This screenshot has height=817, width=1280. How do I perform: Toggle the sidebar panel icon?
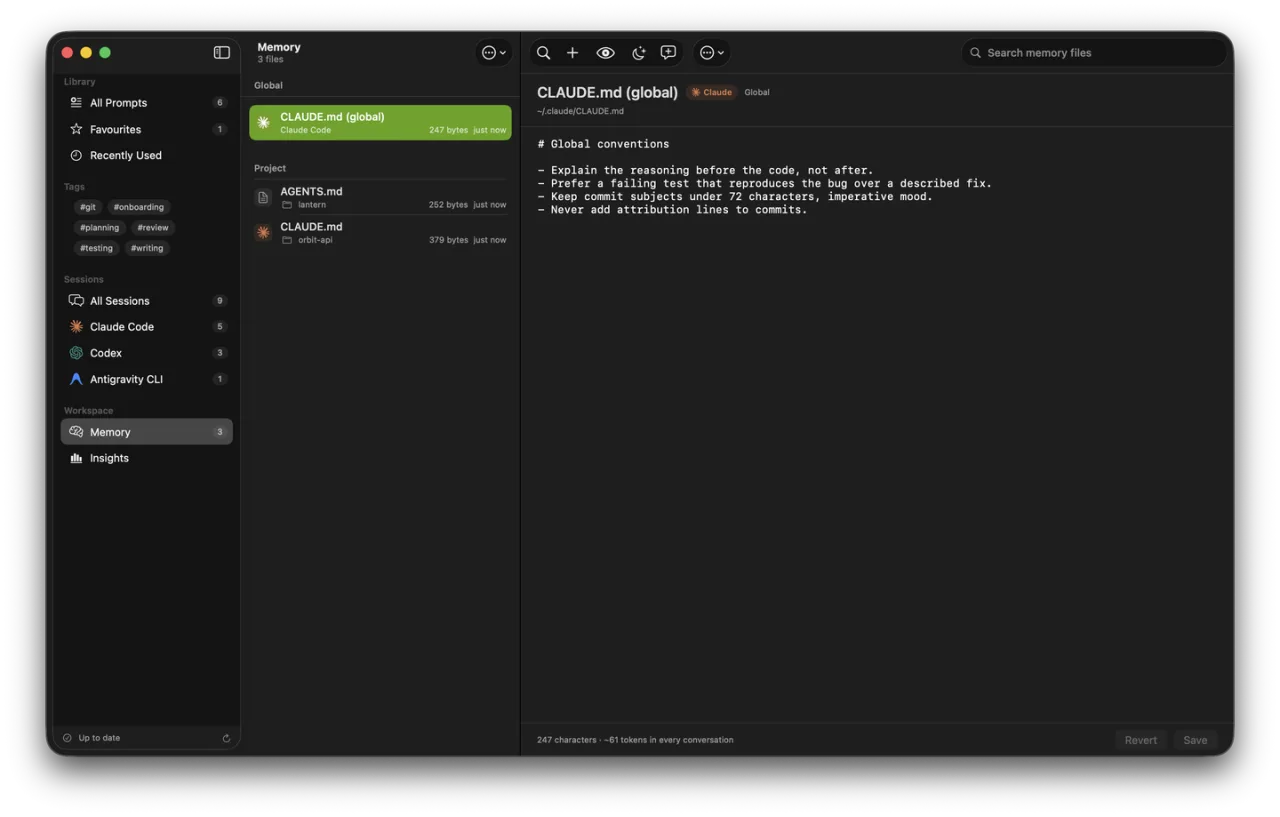222,52
